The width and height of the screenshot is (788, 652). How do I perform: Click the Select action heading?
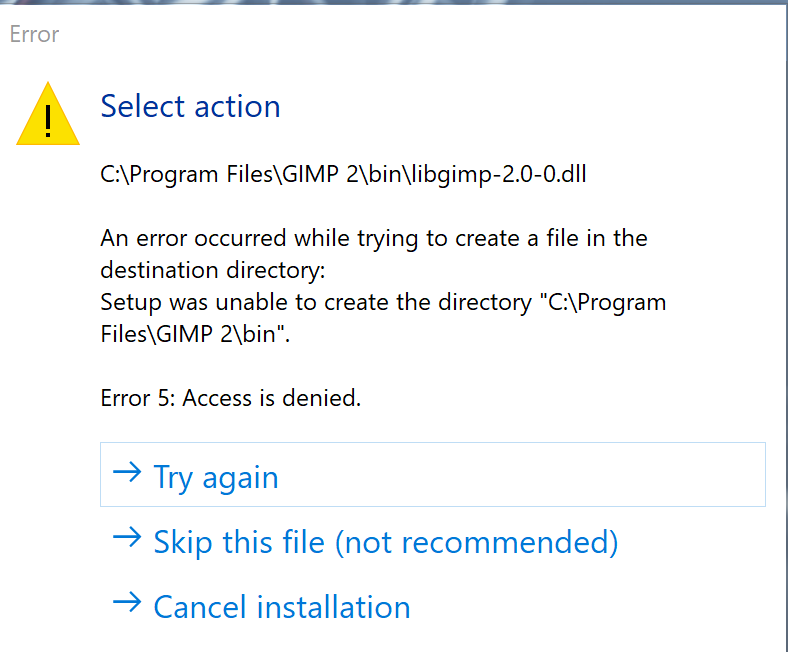pos(190,106)
